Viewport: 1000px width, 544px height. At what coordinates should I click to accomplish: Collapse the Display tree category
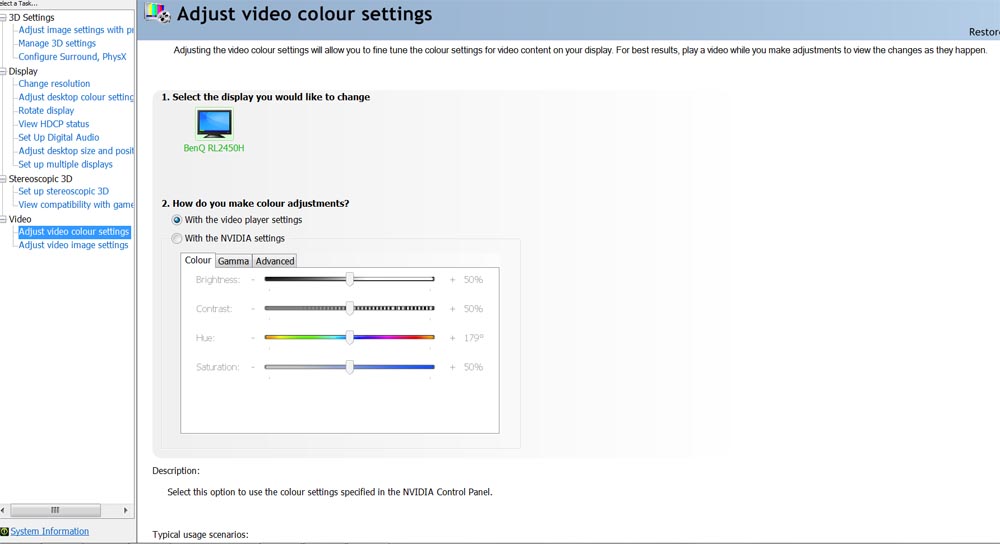(x=3, y=72)
